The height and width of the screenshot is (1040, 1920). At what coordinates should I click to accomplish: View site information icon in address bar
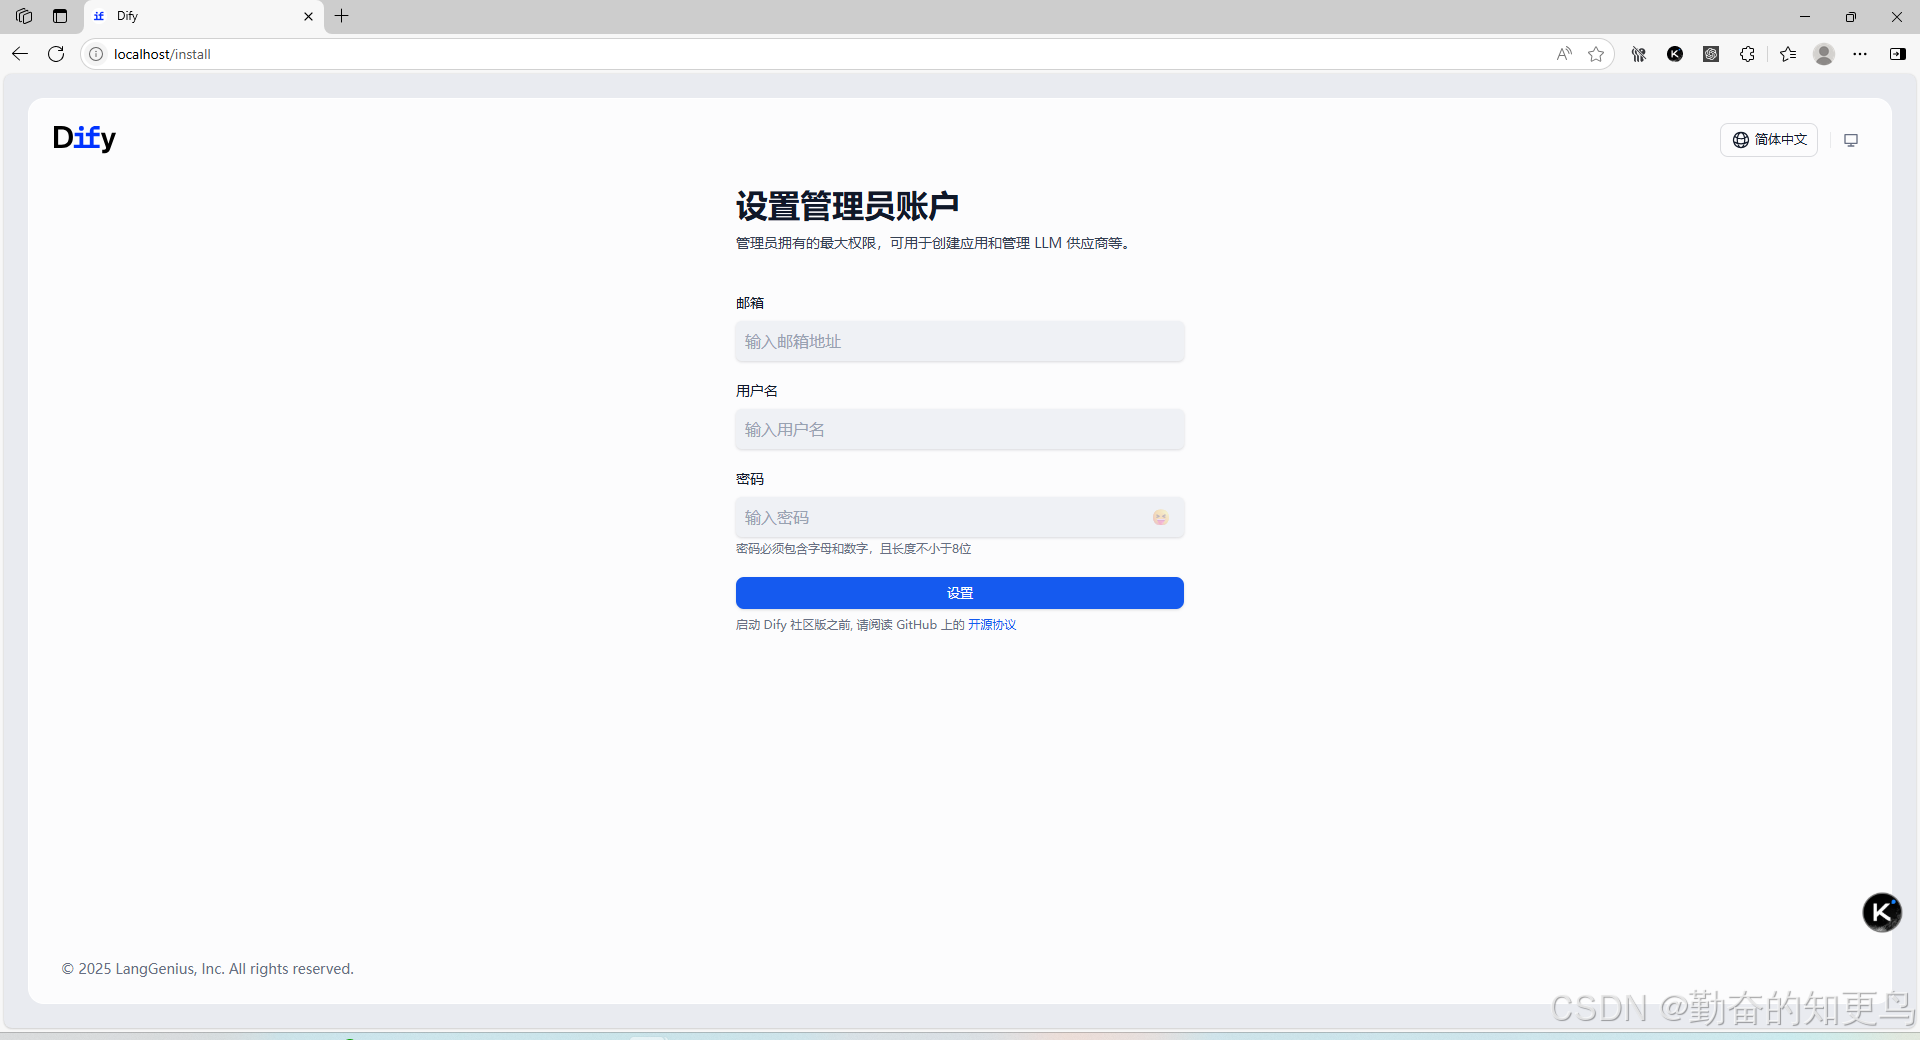[x=96, y=54]
